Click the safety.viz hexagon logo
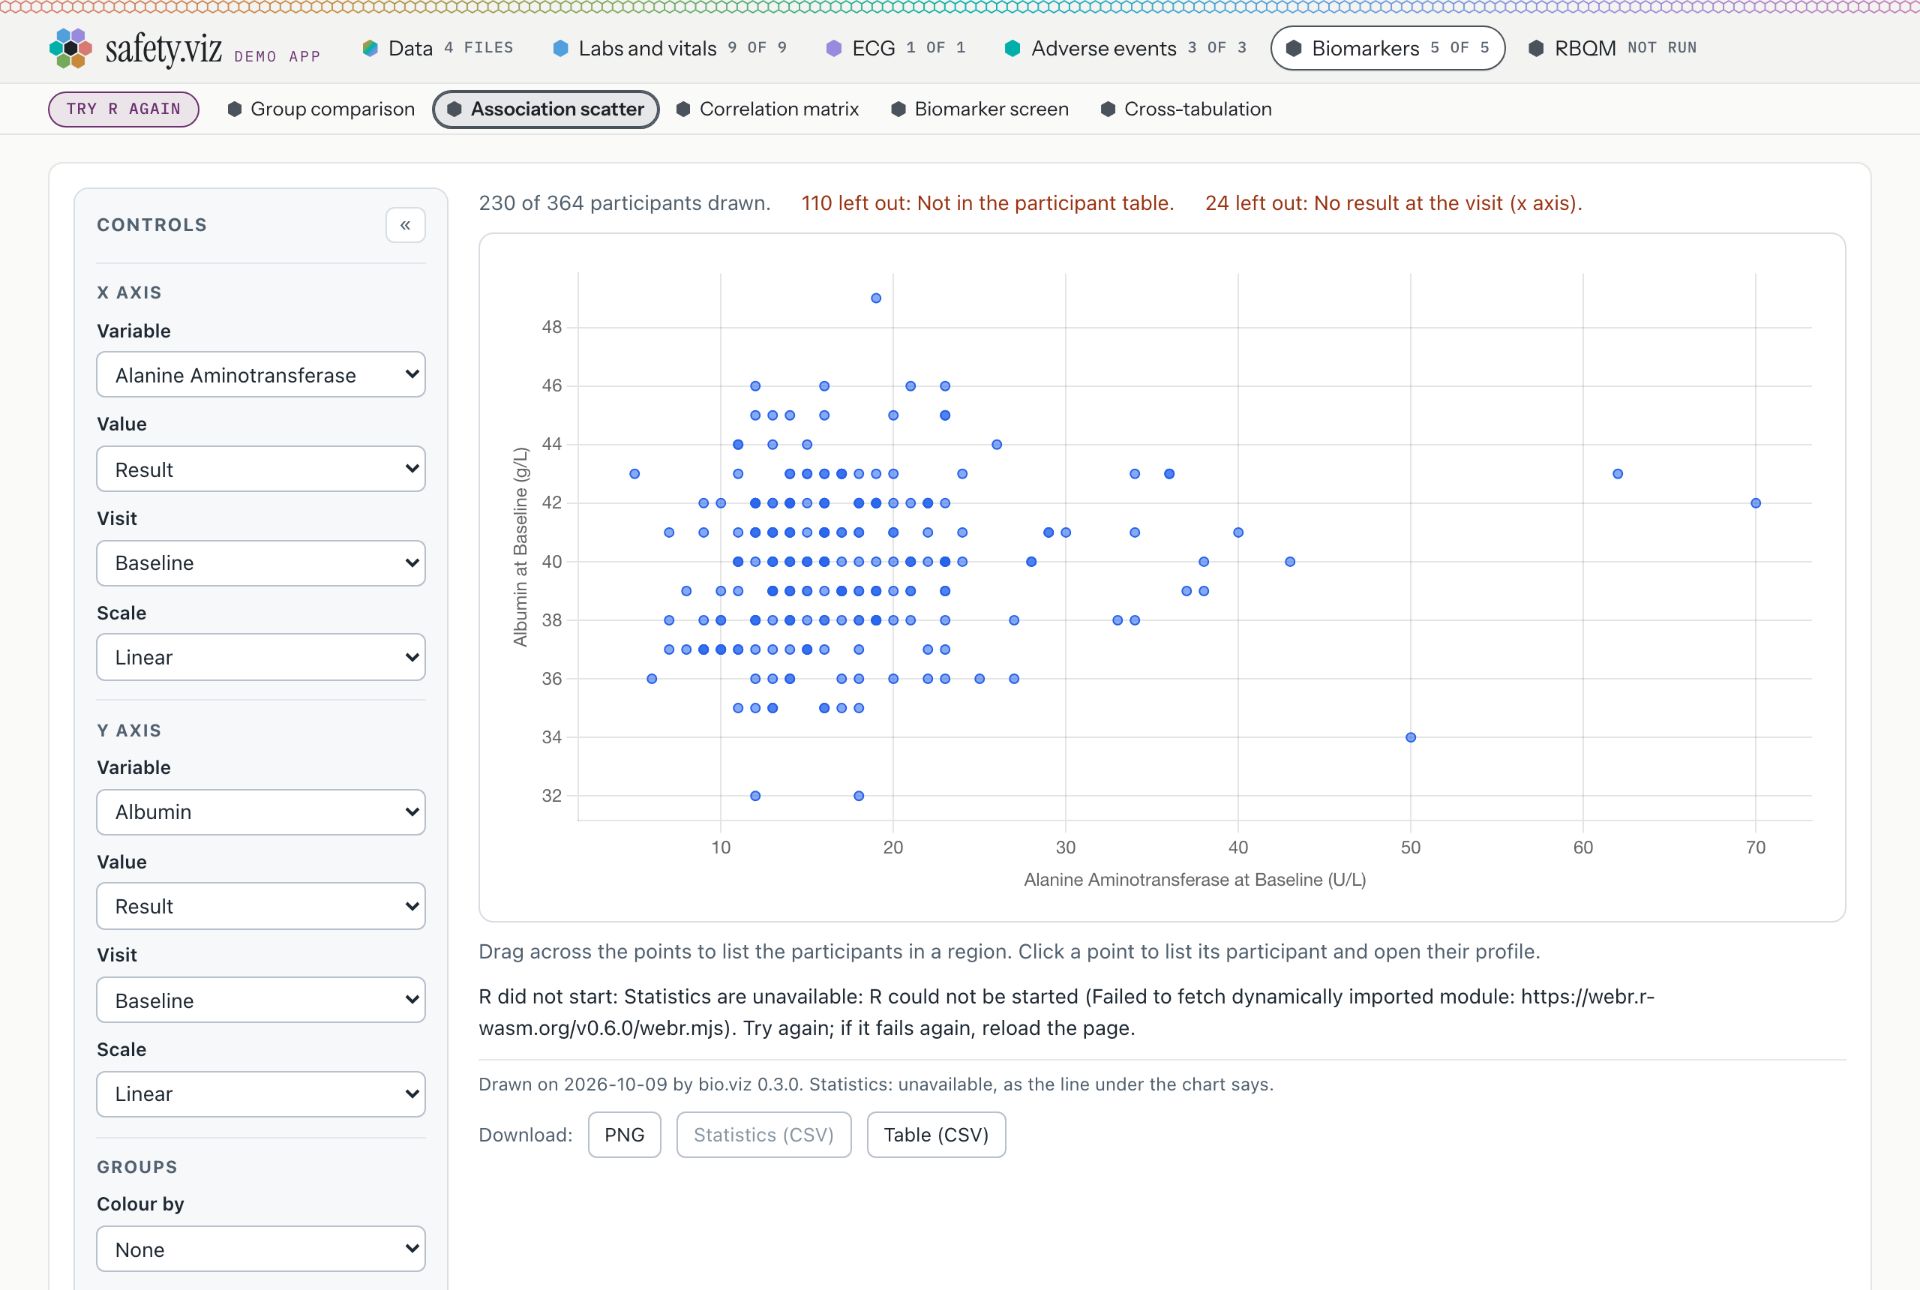Image resolution: width=1920 pixels, height=1290 pixels. [x=69, y=48]
